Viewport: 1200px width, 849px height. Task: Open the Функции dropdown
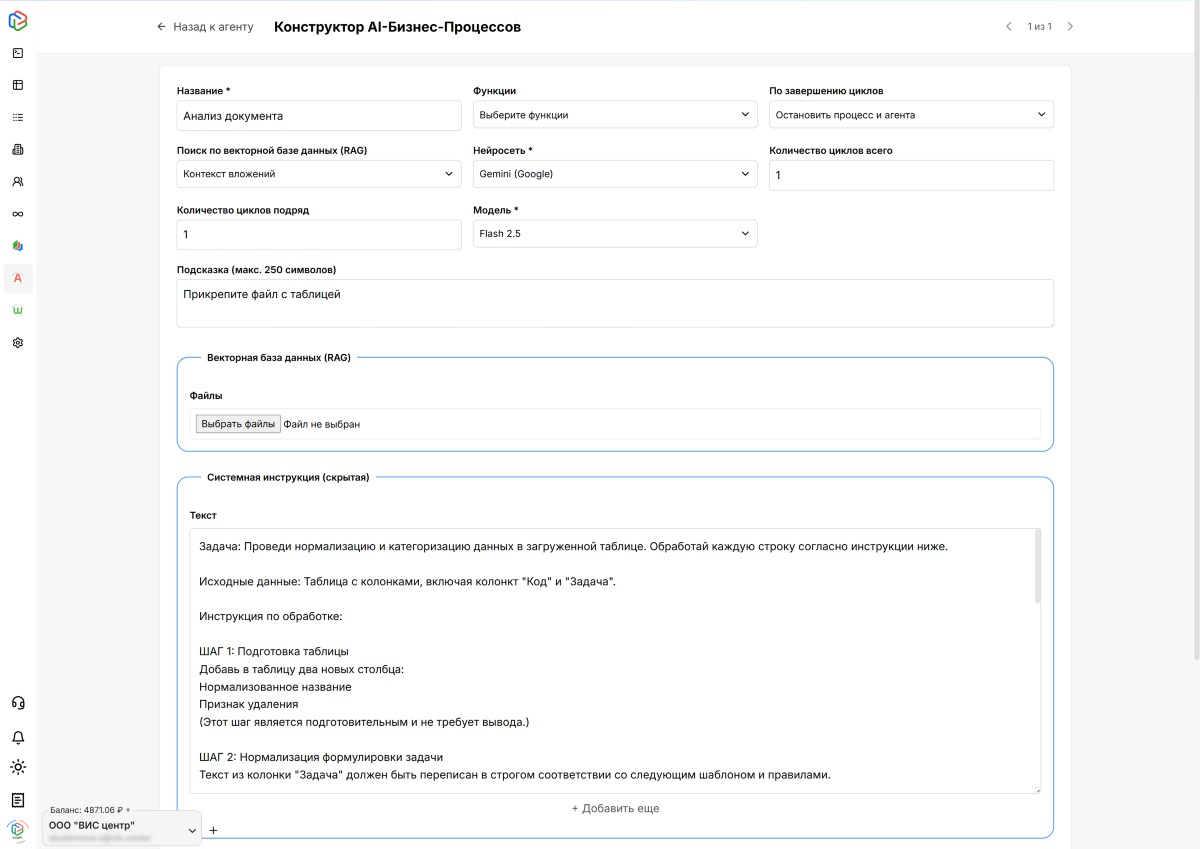(614, 115)
